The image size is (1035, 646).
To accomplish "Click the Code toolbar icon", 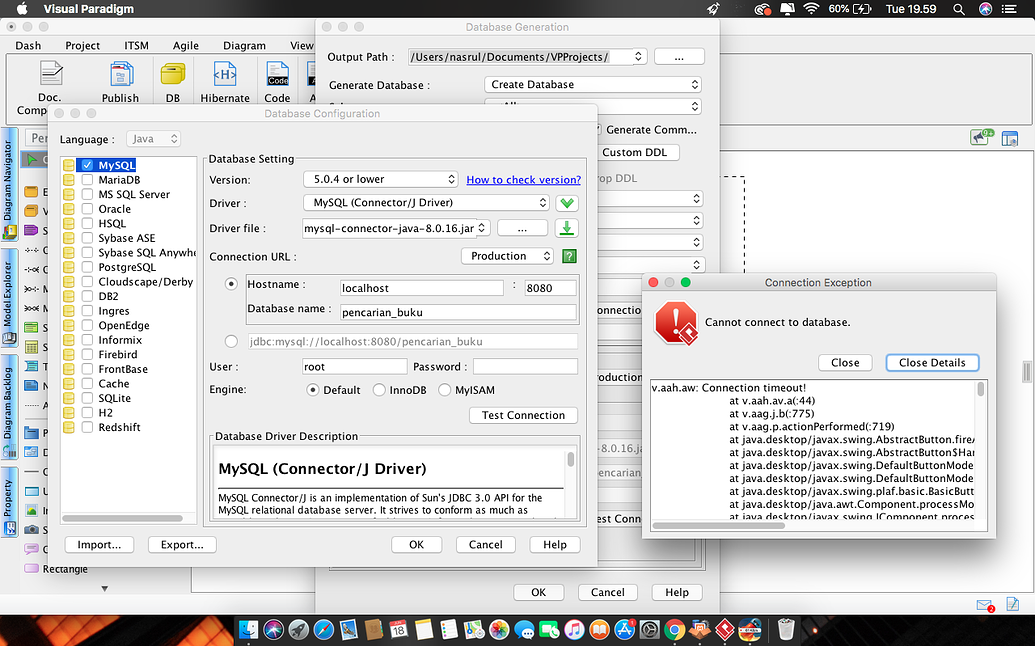I will [277, 75].
